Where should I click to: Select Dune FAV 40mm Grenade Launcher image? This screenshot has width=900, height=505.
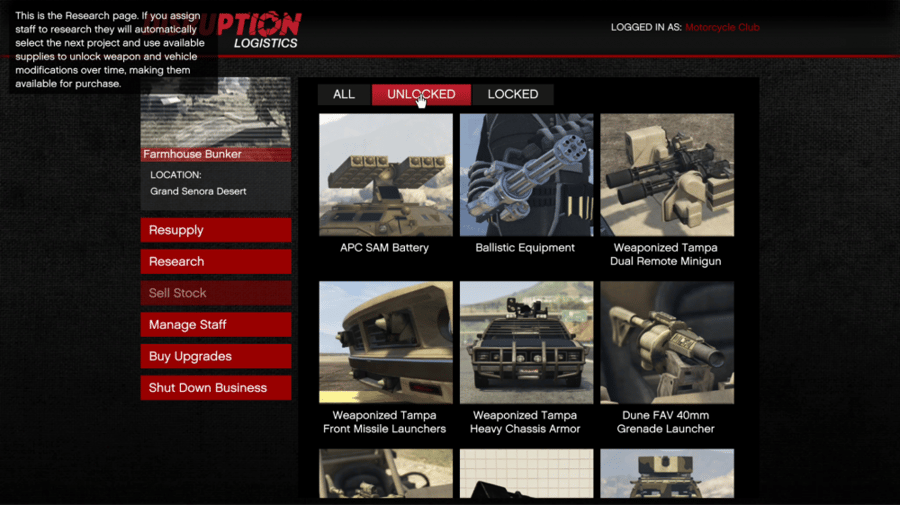tap(667, 343)
